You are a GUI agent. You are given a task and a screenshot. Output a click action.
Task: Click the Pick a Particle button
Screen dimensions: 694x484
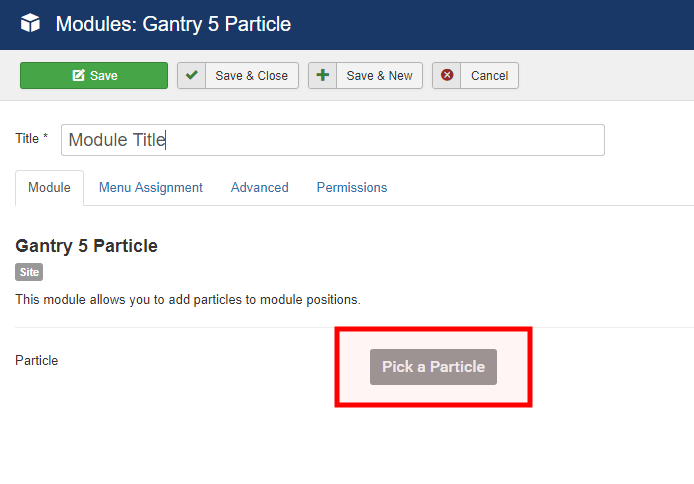point(433,367)
